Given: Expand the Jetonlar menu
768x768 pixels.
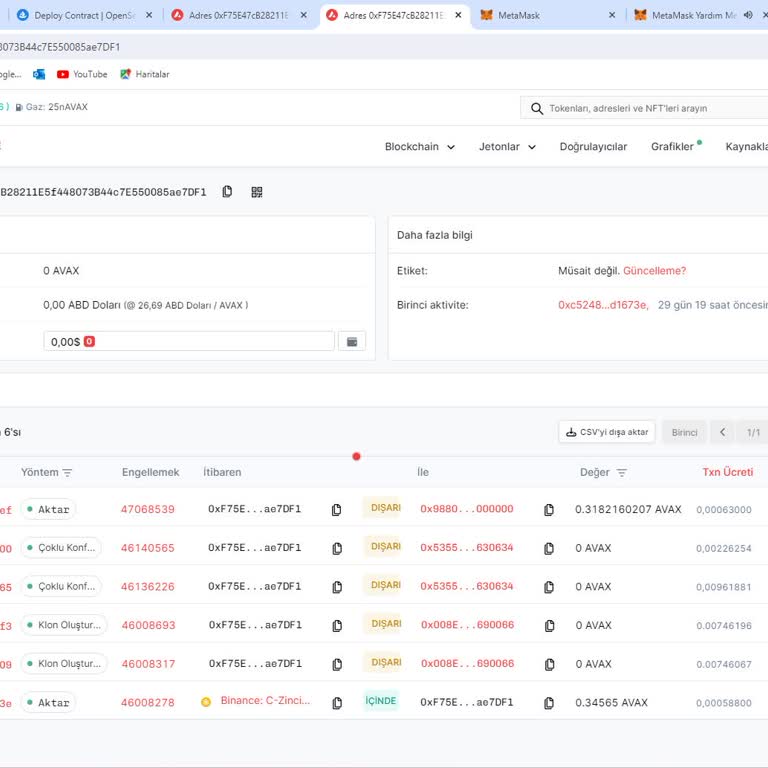Looking at the screenshot, I should (507, 146).
